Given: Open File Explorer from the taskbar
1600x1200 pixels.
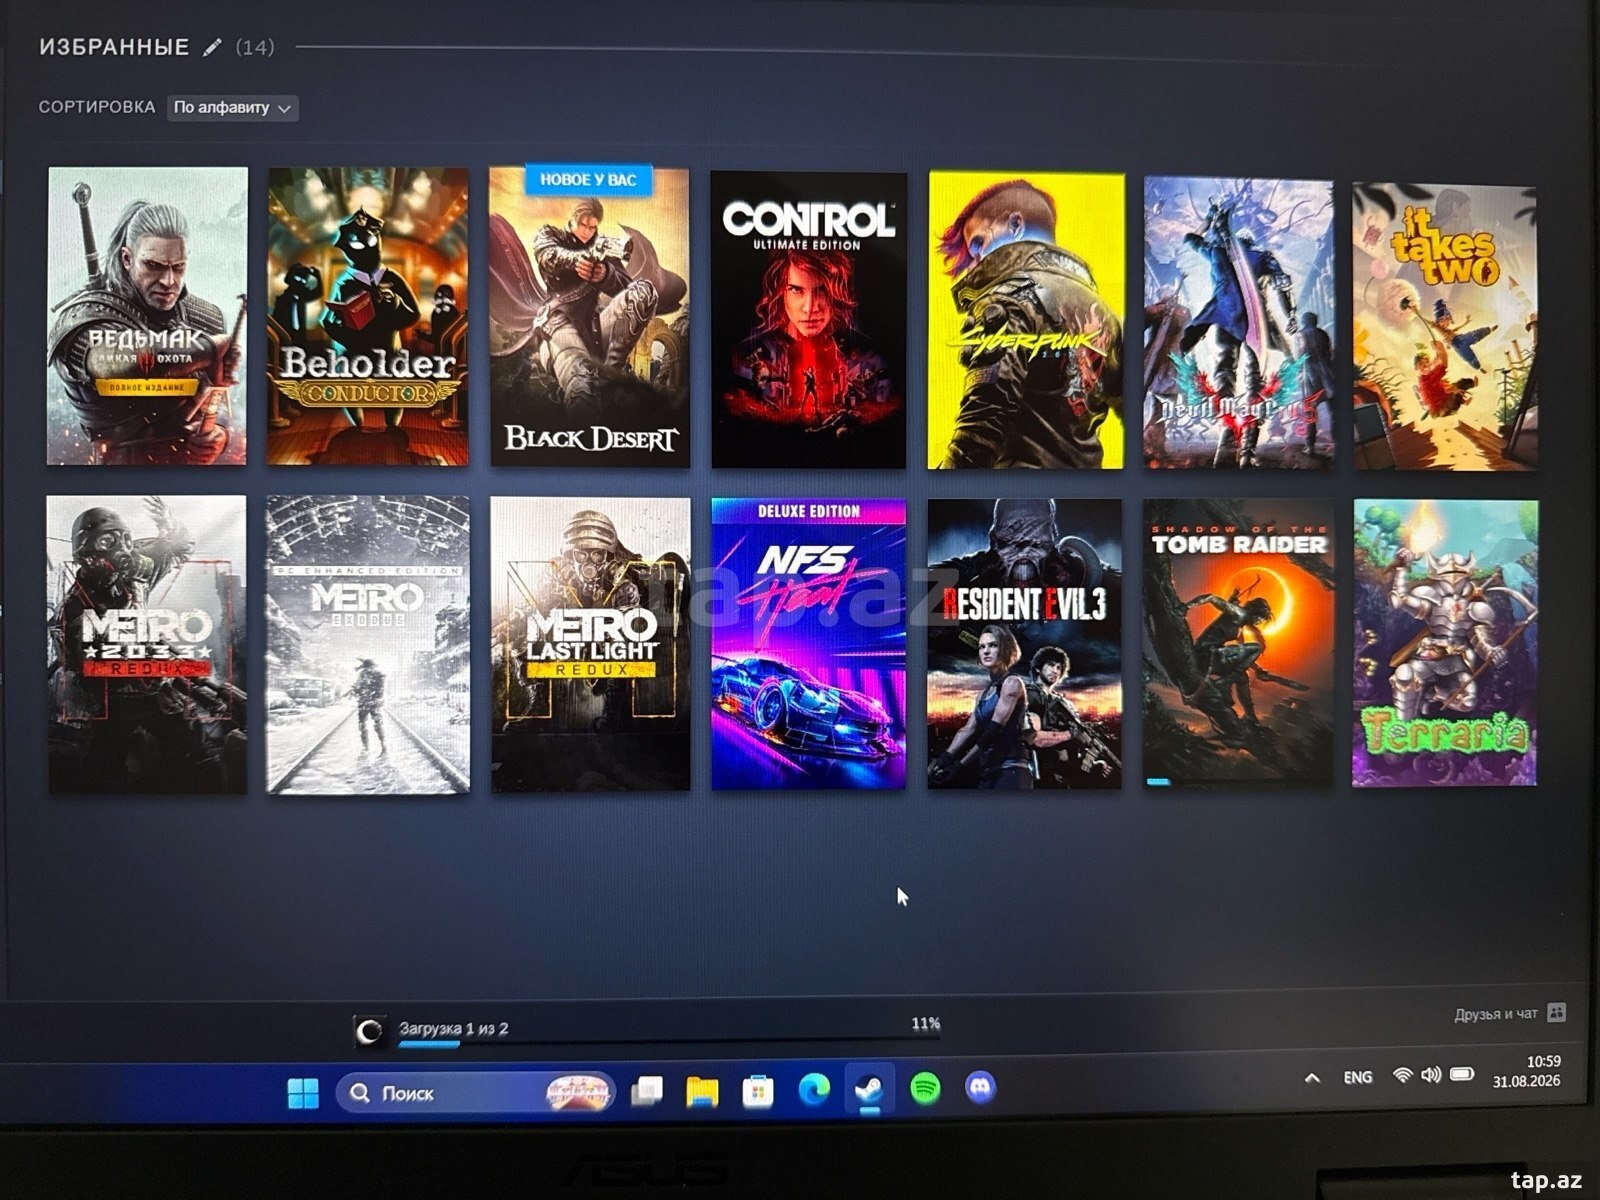Looking at the screenshot, I should click(702, 1091).
